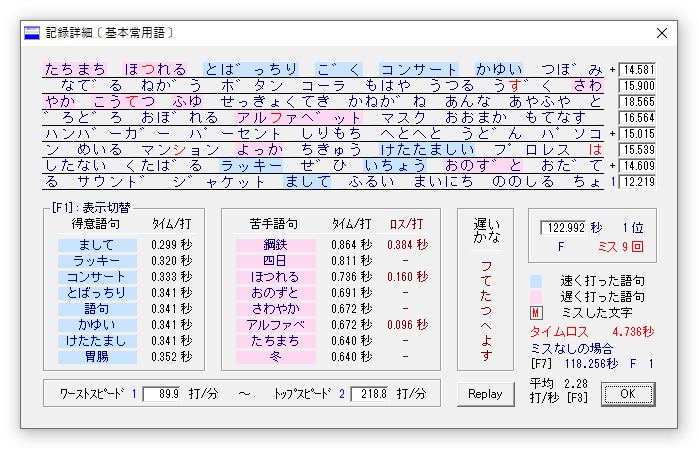Select けたたまし in the 得意語句 list
This screenshot has height=449, width=698.
[x=97, y=341]
